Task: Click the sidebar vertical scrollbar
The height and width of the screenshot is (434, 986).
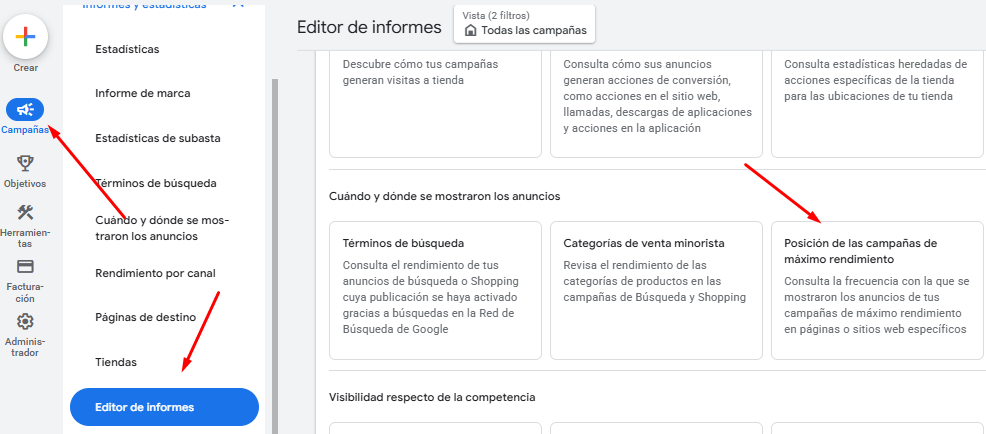Action: tap(274, 255)
